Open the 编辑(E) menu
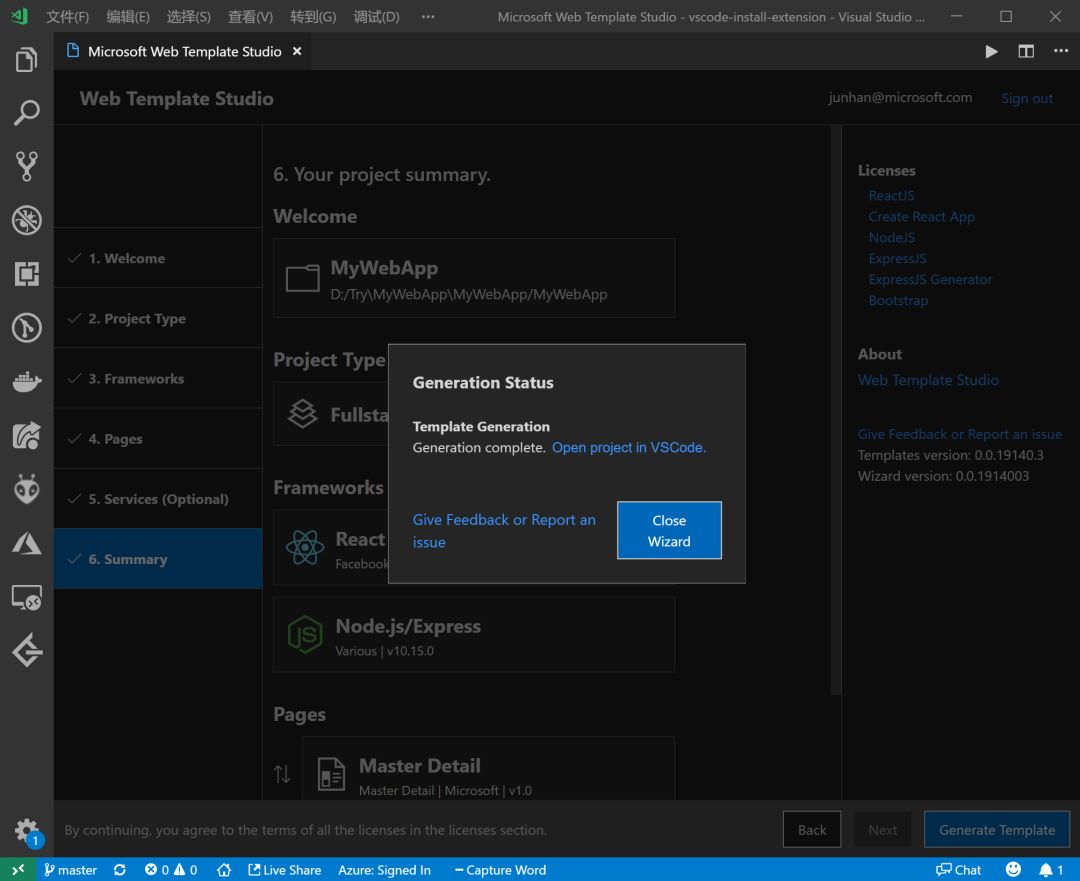Screen dimensions: 1080x881 click(x=127, y=17)
